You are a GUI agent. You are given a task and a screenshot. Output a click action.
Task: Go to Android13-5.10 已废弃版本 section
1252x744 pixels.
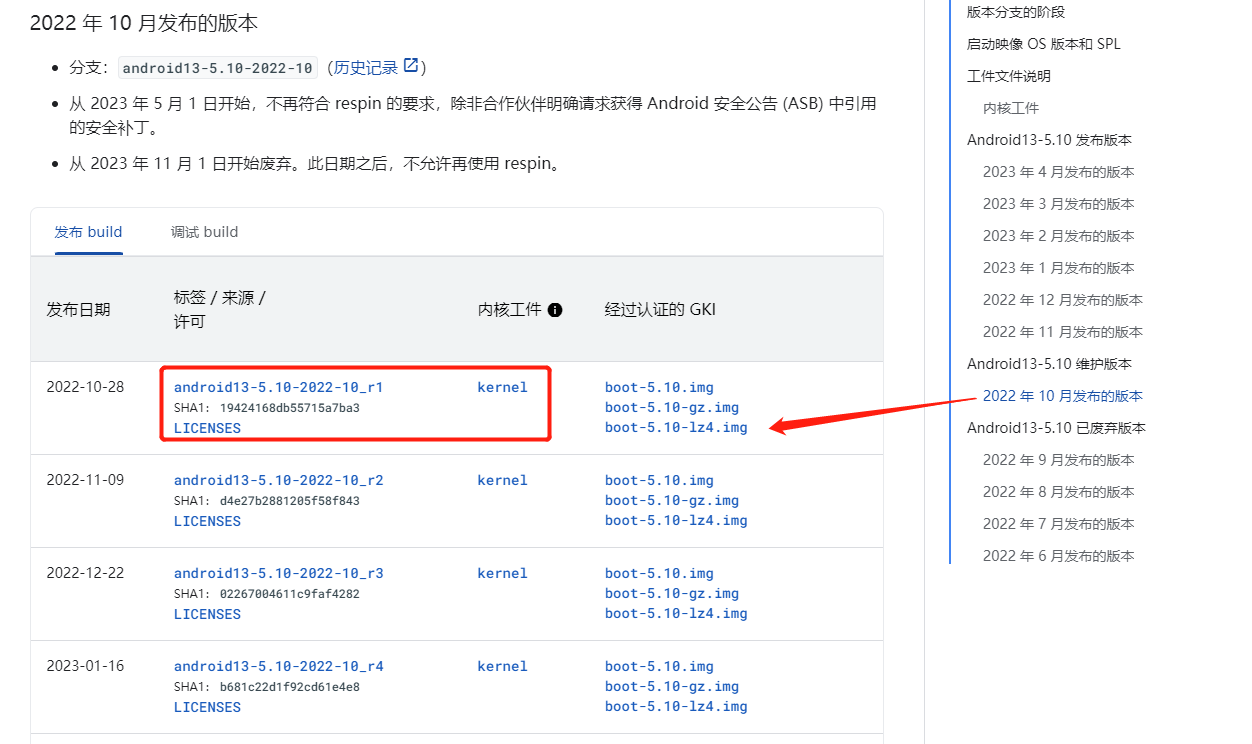coord(1056,428)
